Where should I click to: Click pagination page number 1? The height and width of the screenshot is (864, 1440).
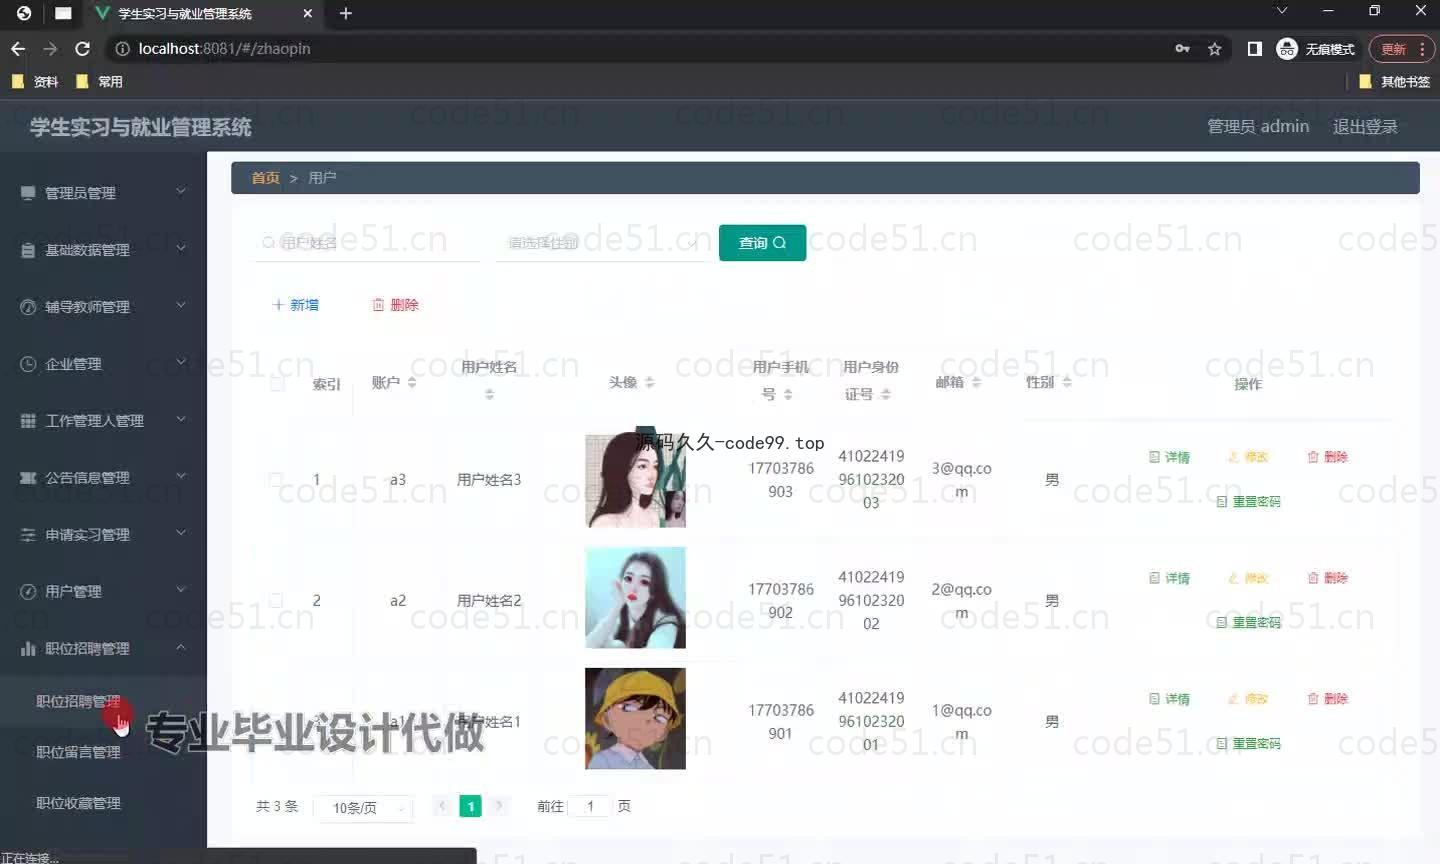tap(470, 806)
